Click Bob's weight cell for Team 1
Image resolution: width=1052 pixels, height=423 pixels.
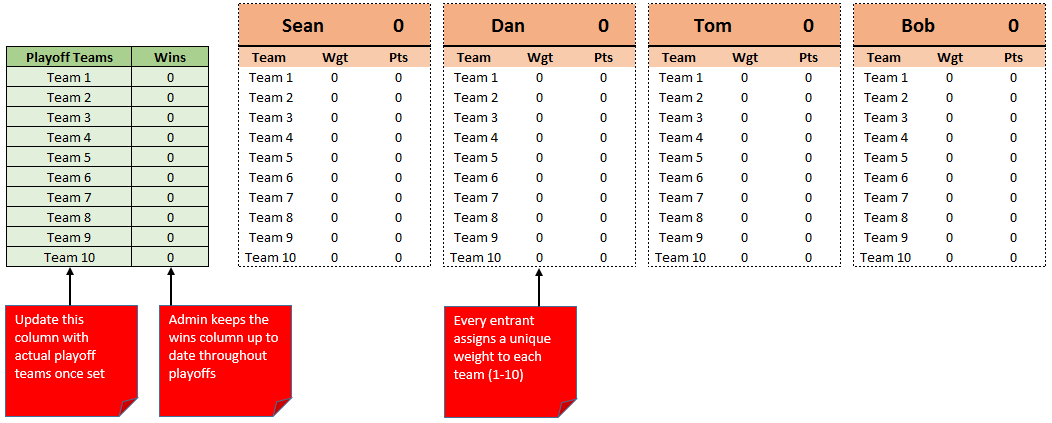click(949, 77)
